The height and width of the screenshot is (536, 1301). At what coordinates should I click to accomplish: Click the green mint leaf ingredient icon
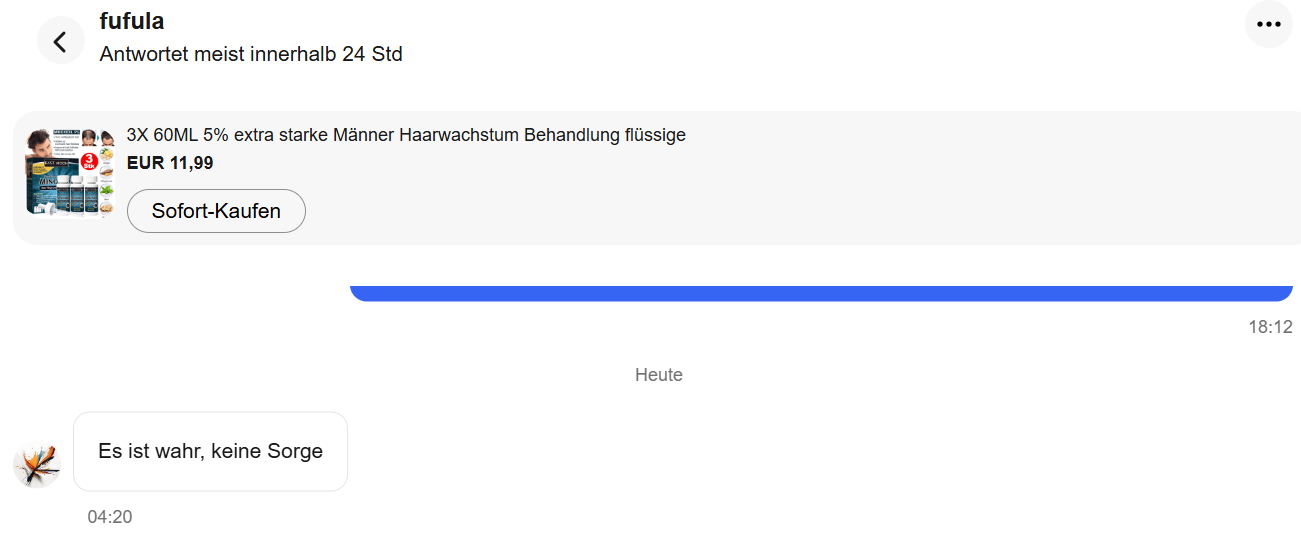tap(107, 188)
